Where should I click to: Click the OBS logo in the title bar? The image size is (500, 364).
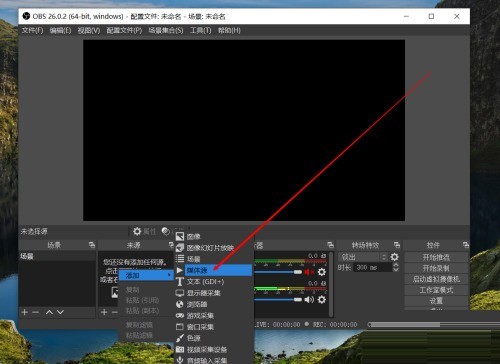pyautogui.click(x=26, y=16)
